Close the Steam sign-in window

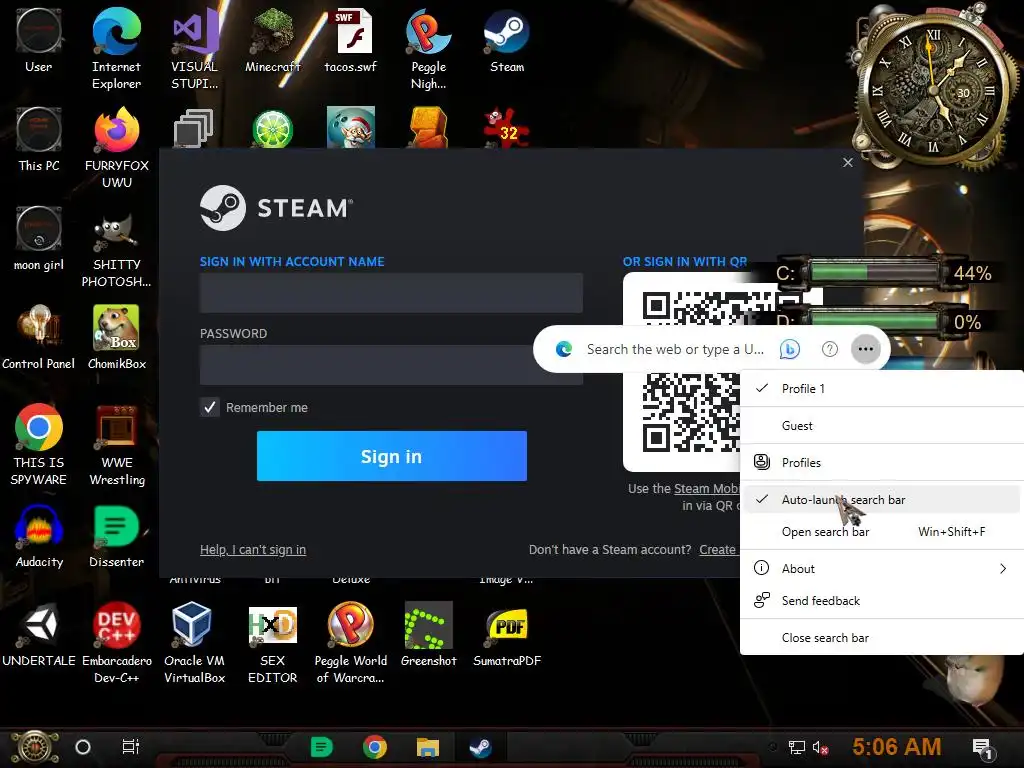pos(848,163)
